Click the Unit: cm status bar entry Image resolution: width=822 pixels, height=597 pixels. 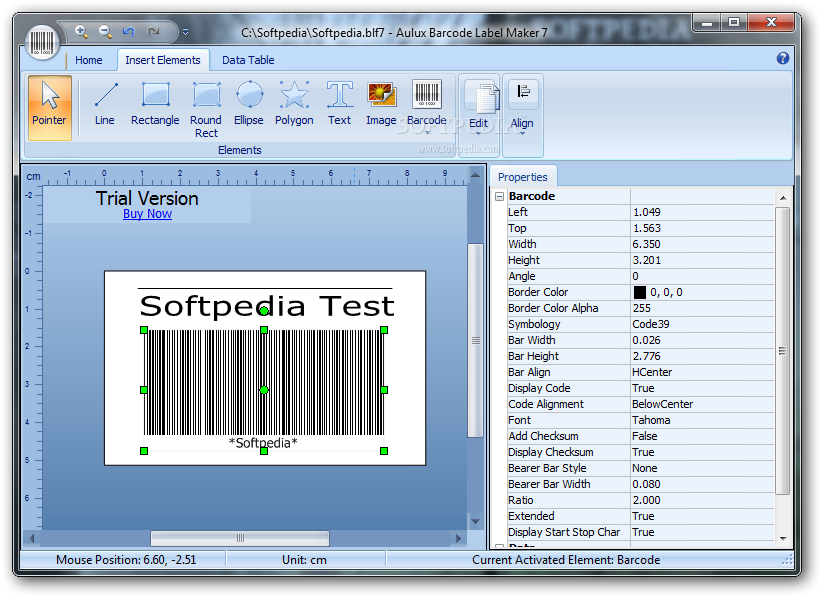click(304, 560)
